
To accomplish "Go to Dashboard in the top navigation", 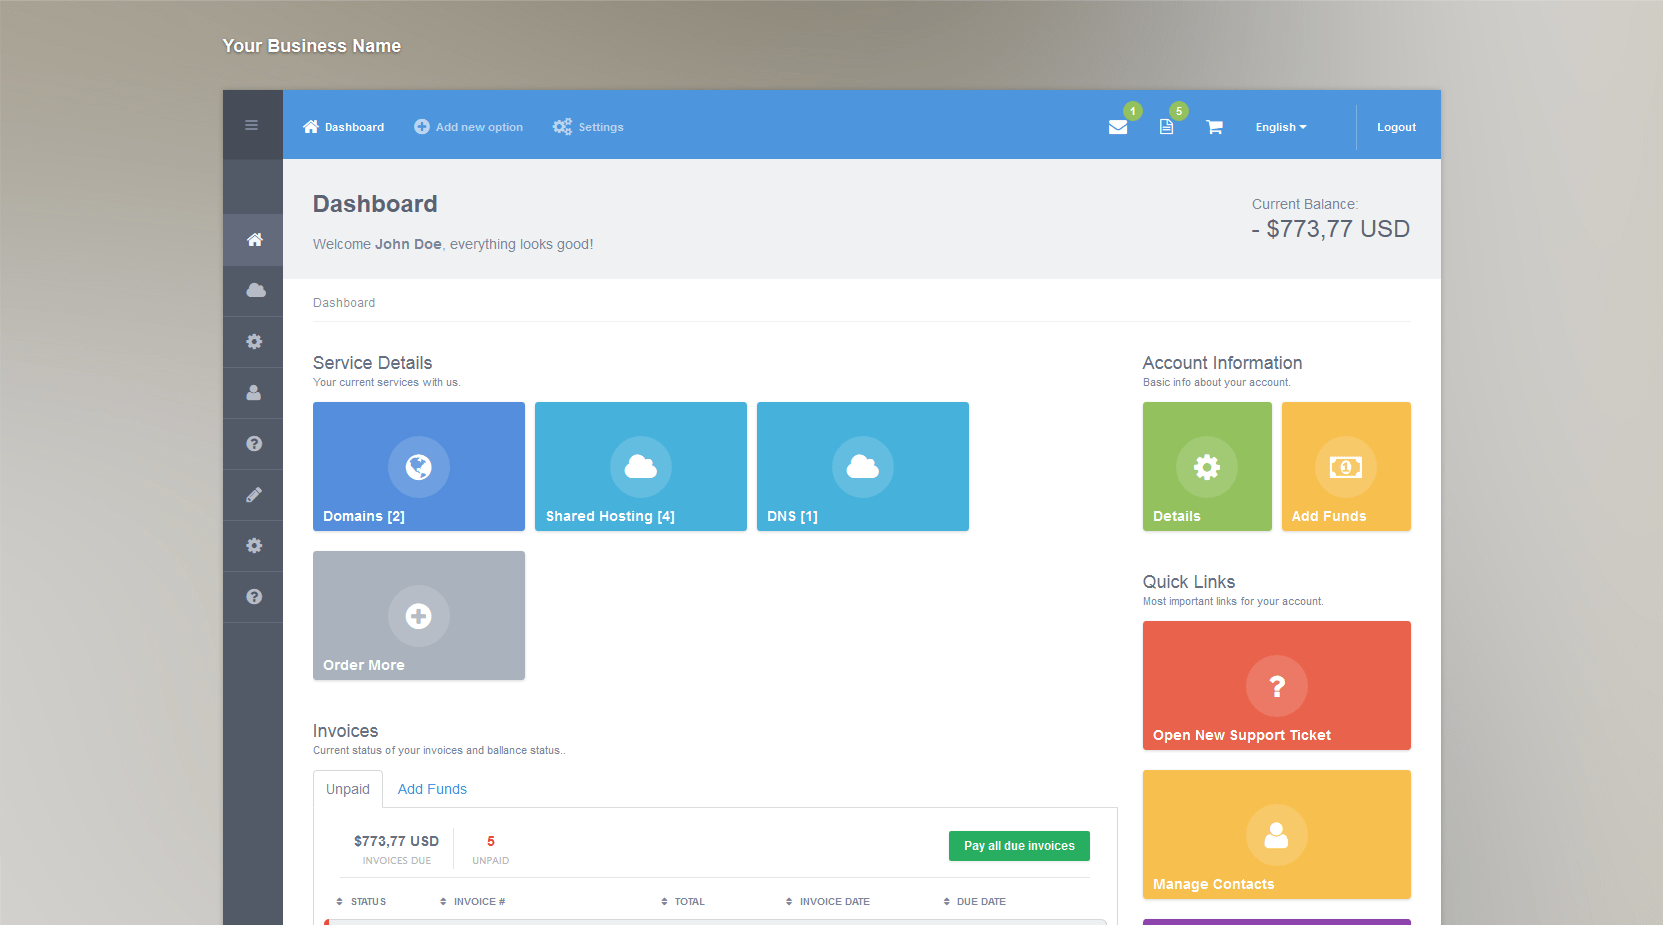I will click(x=343, y=127).
